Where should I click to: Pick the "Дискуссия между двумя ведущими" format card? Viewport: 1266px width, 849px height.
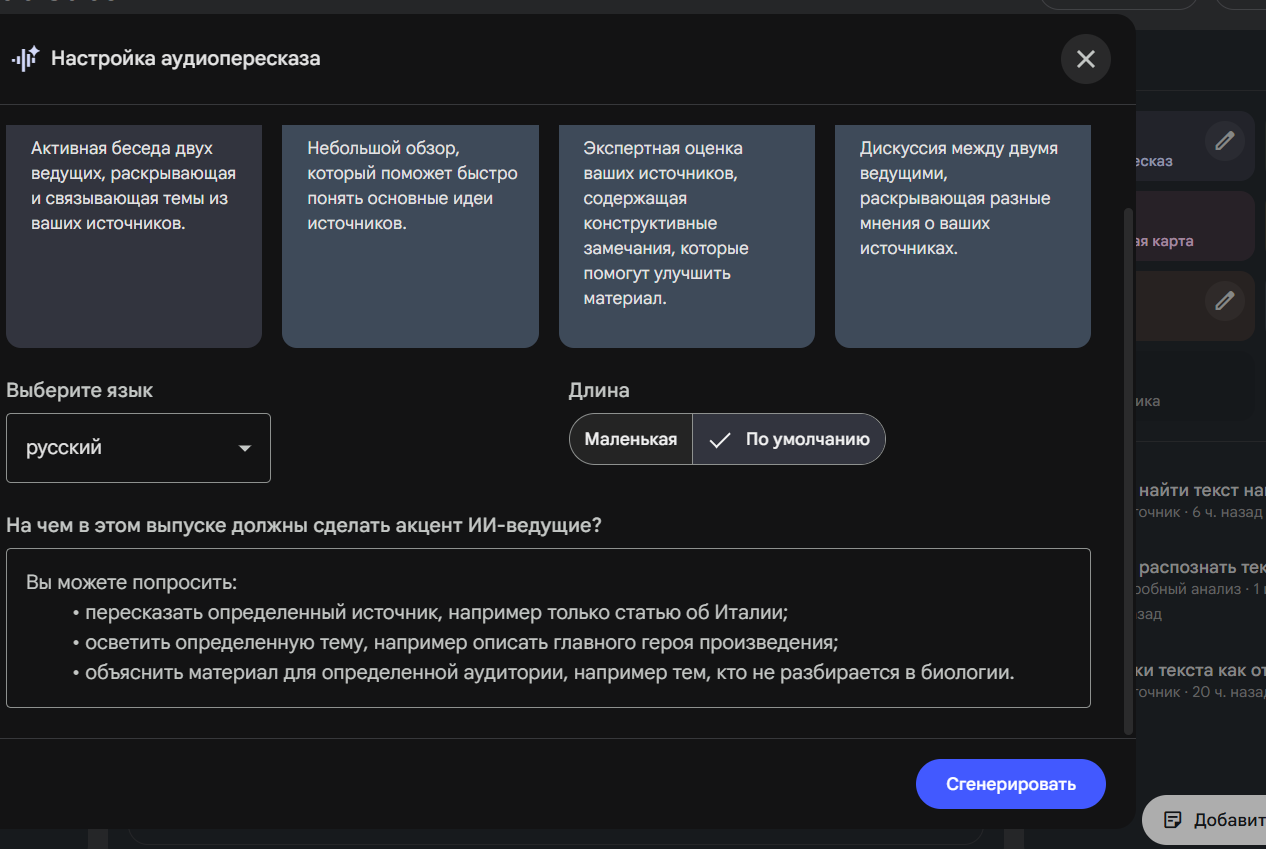pos(962,236)
